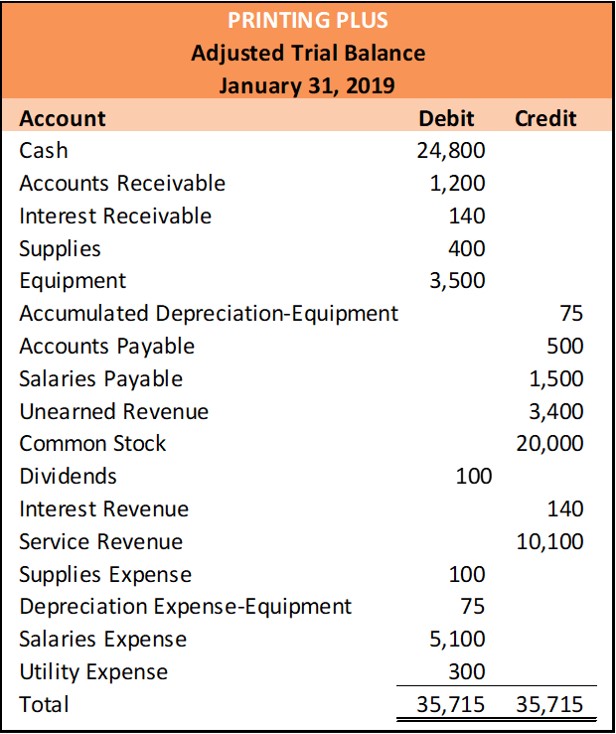616x734 pixels.
Task: Select the Unearned Revenue account label
Action: 114,411
